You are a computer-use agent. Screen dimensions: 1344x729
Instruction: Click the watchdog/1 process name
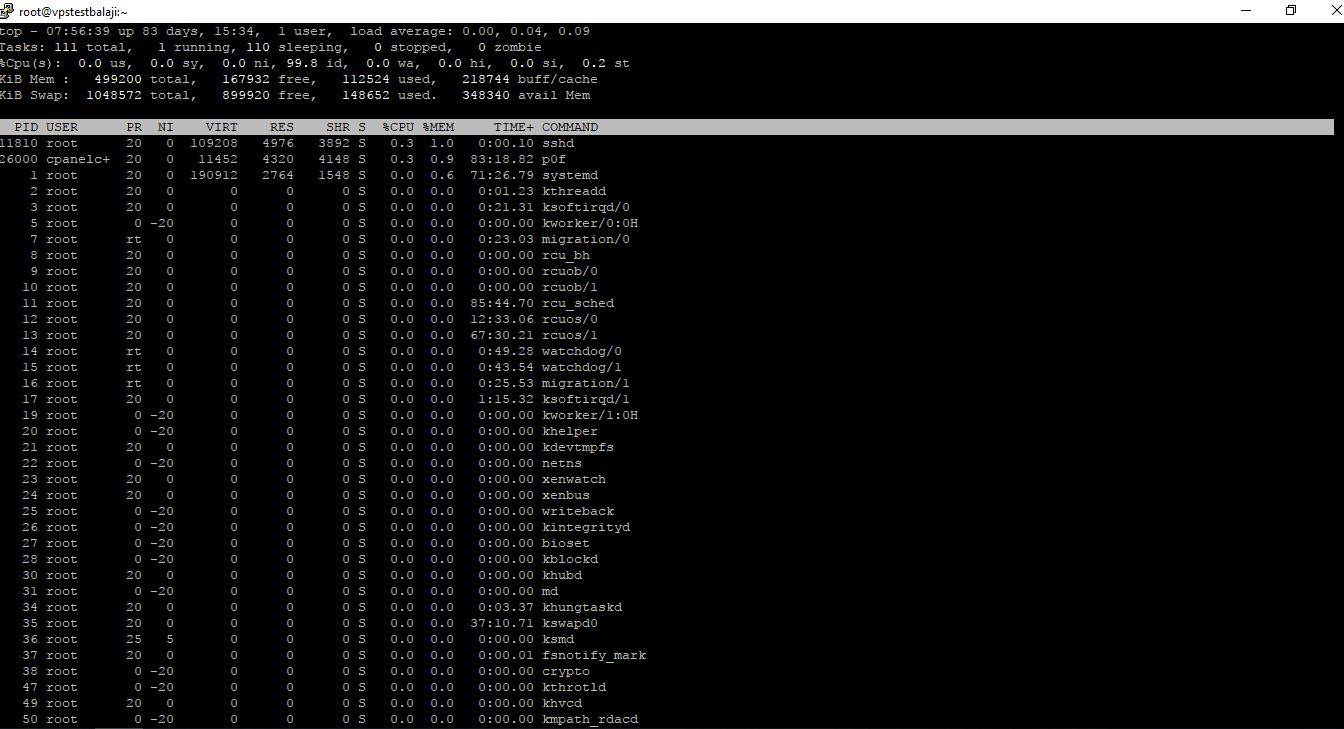point(582,367)
